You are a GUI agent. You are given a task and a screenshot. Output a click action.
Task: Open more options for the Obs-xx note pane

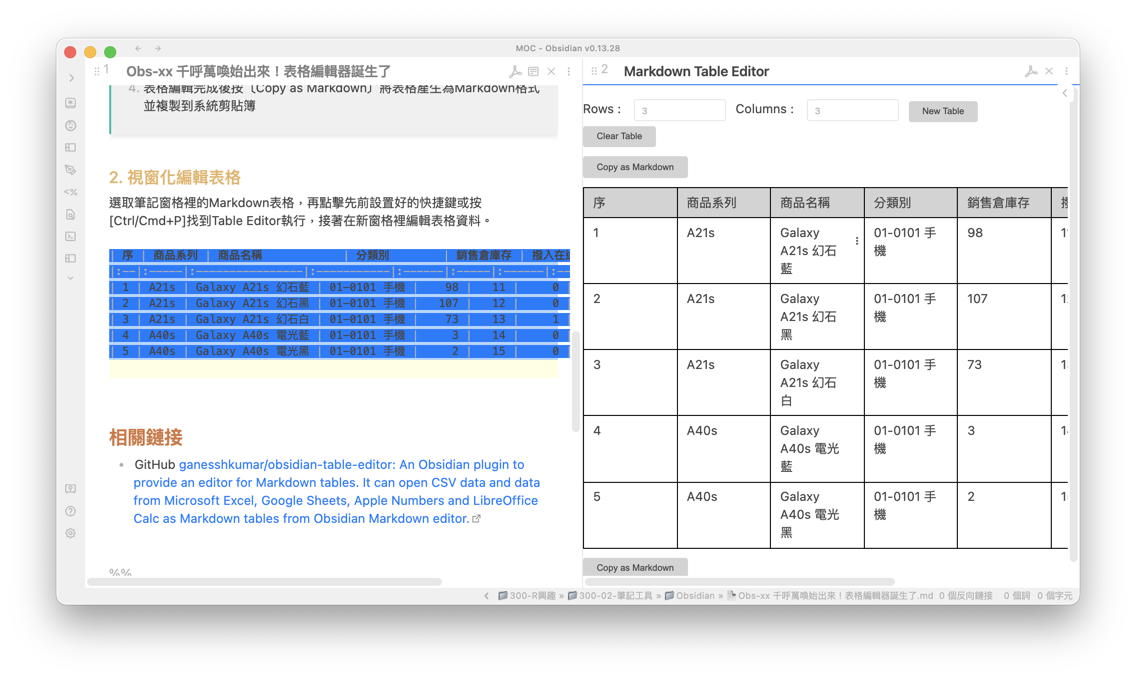(569, 71)
